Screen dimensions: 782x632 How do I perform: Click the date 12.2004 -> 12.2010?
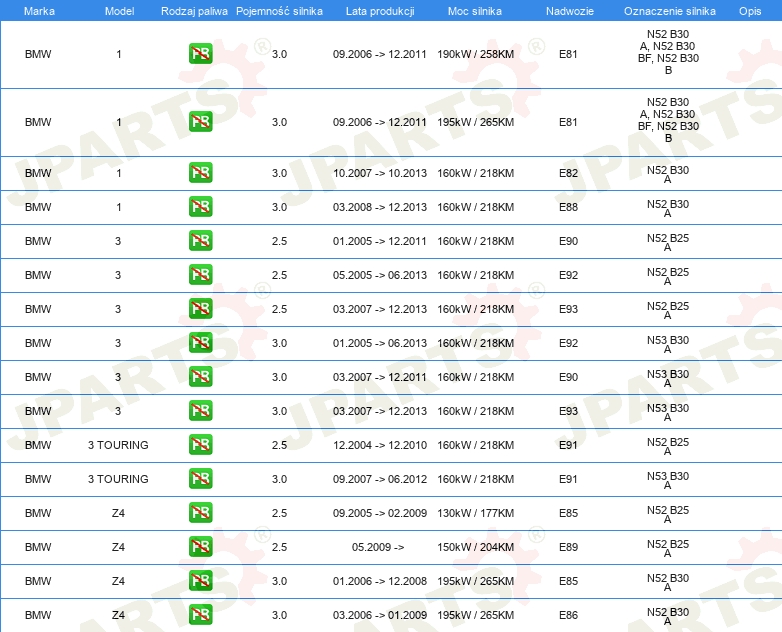pos(380,445)
